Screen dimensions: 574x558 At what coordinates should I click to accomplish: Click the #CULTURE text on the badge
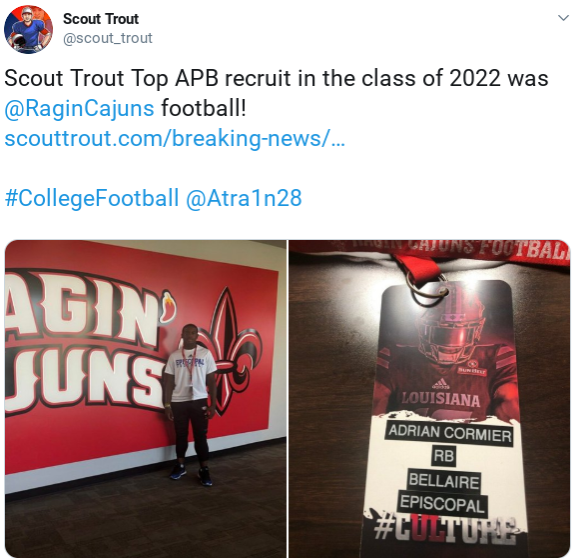pyautogui.click(x=445, y=530)
